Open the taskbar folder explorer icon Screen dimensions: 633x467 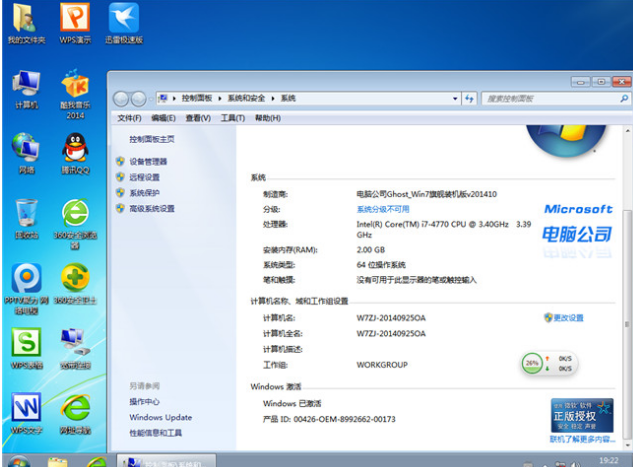tap(57, 462)
